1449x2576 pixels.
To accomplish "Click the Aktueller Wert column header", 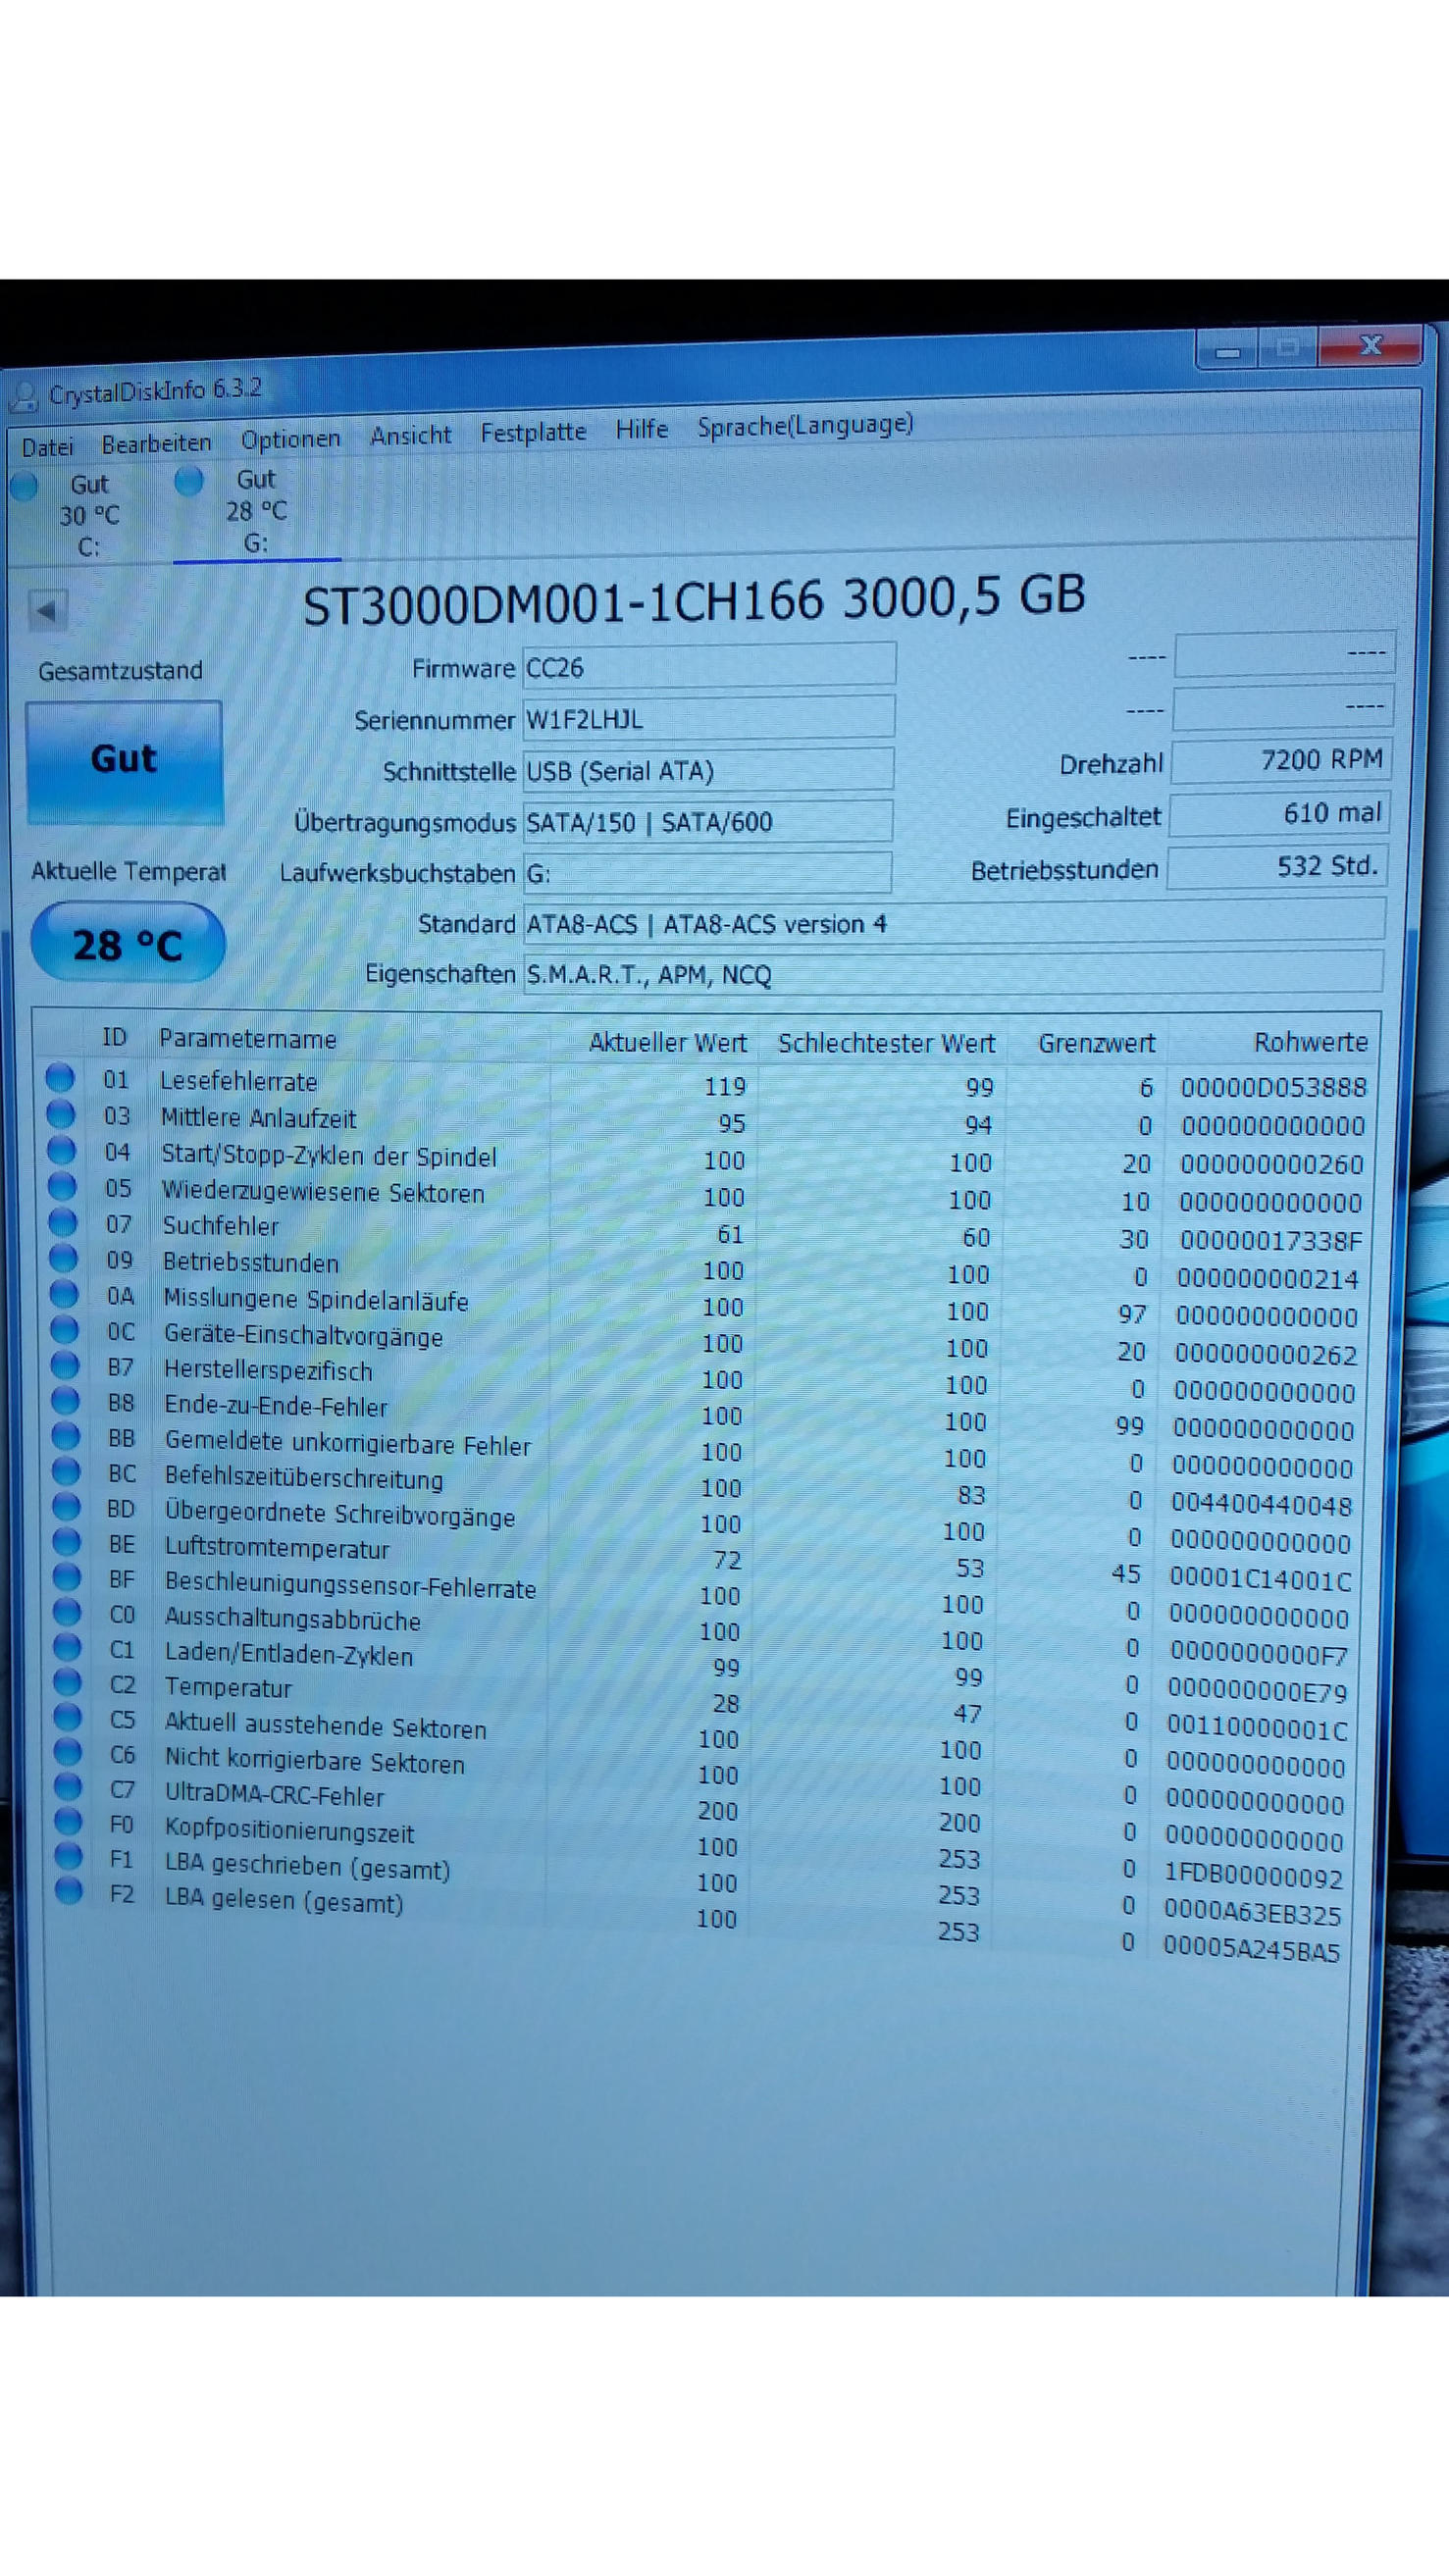I will coord(667,1042).
